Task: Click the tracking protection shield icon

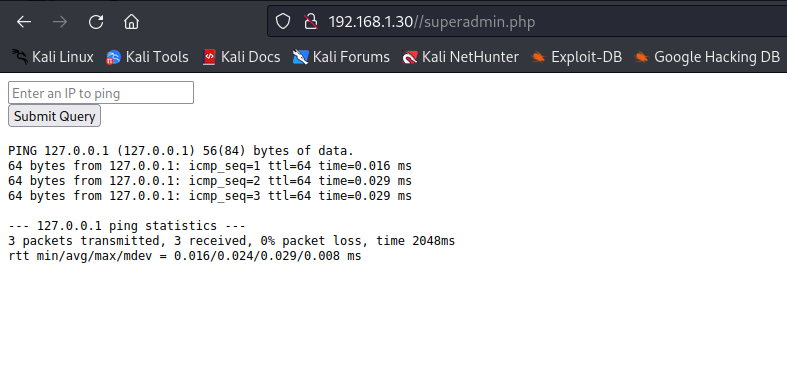Action: click(283, 22)
